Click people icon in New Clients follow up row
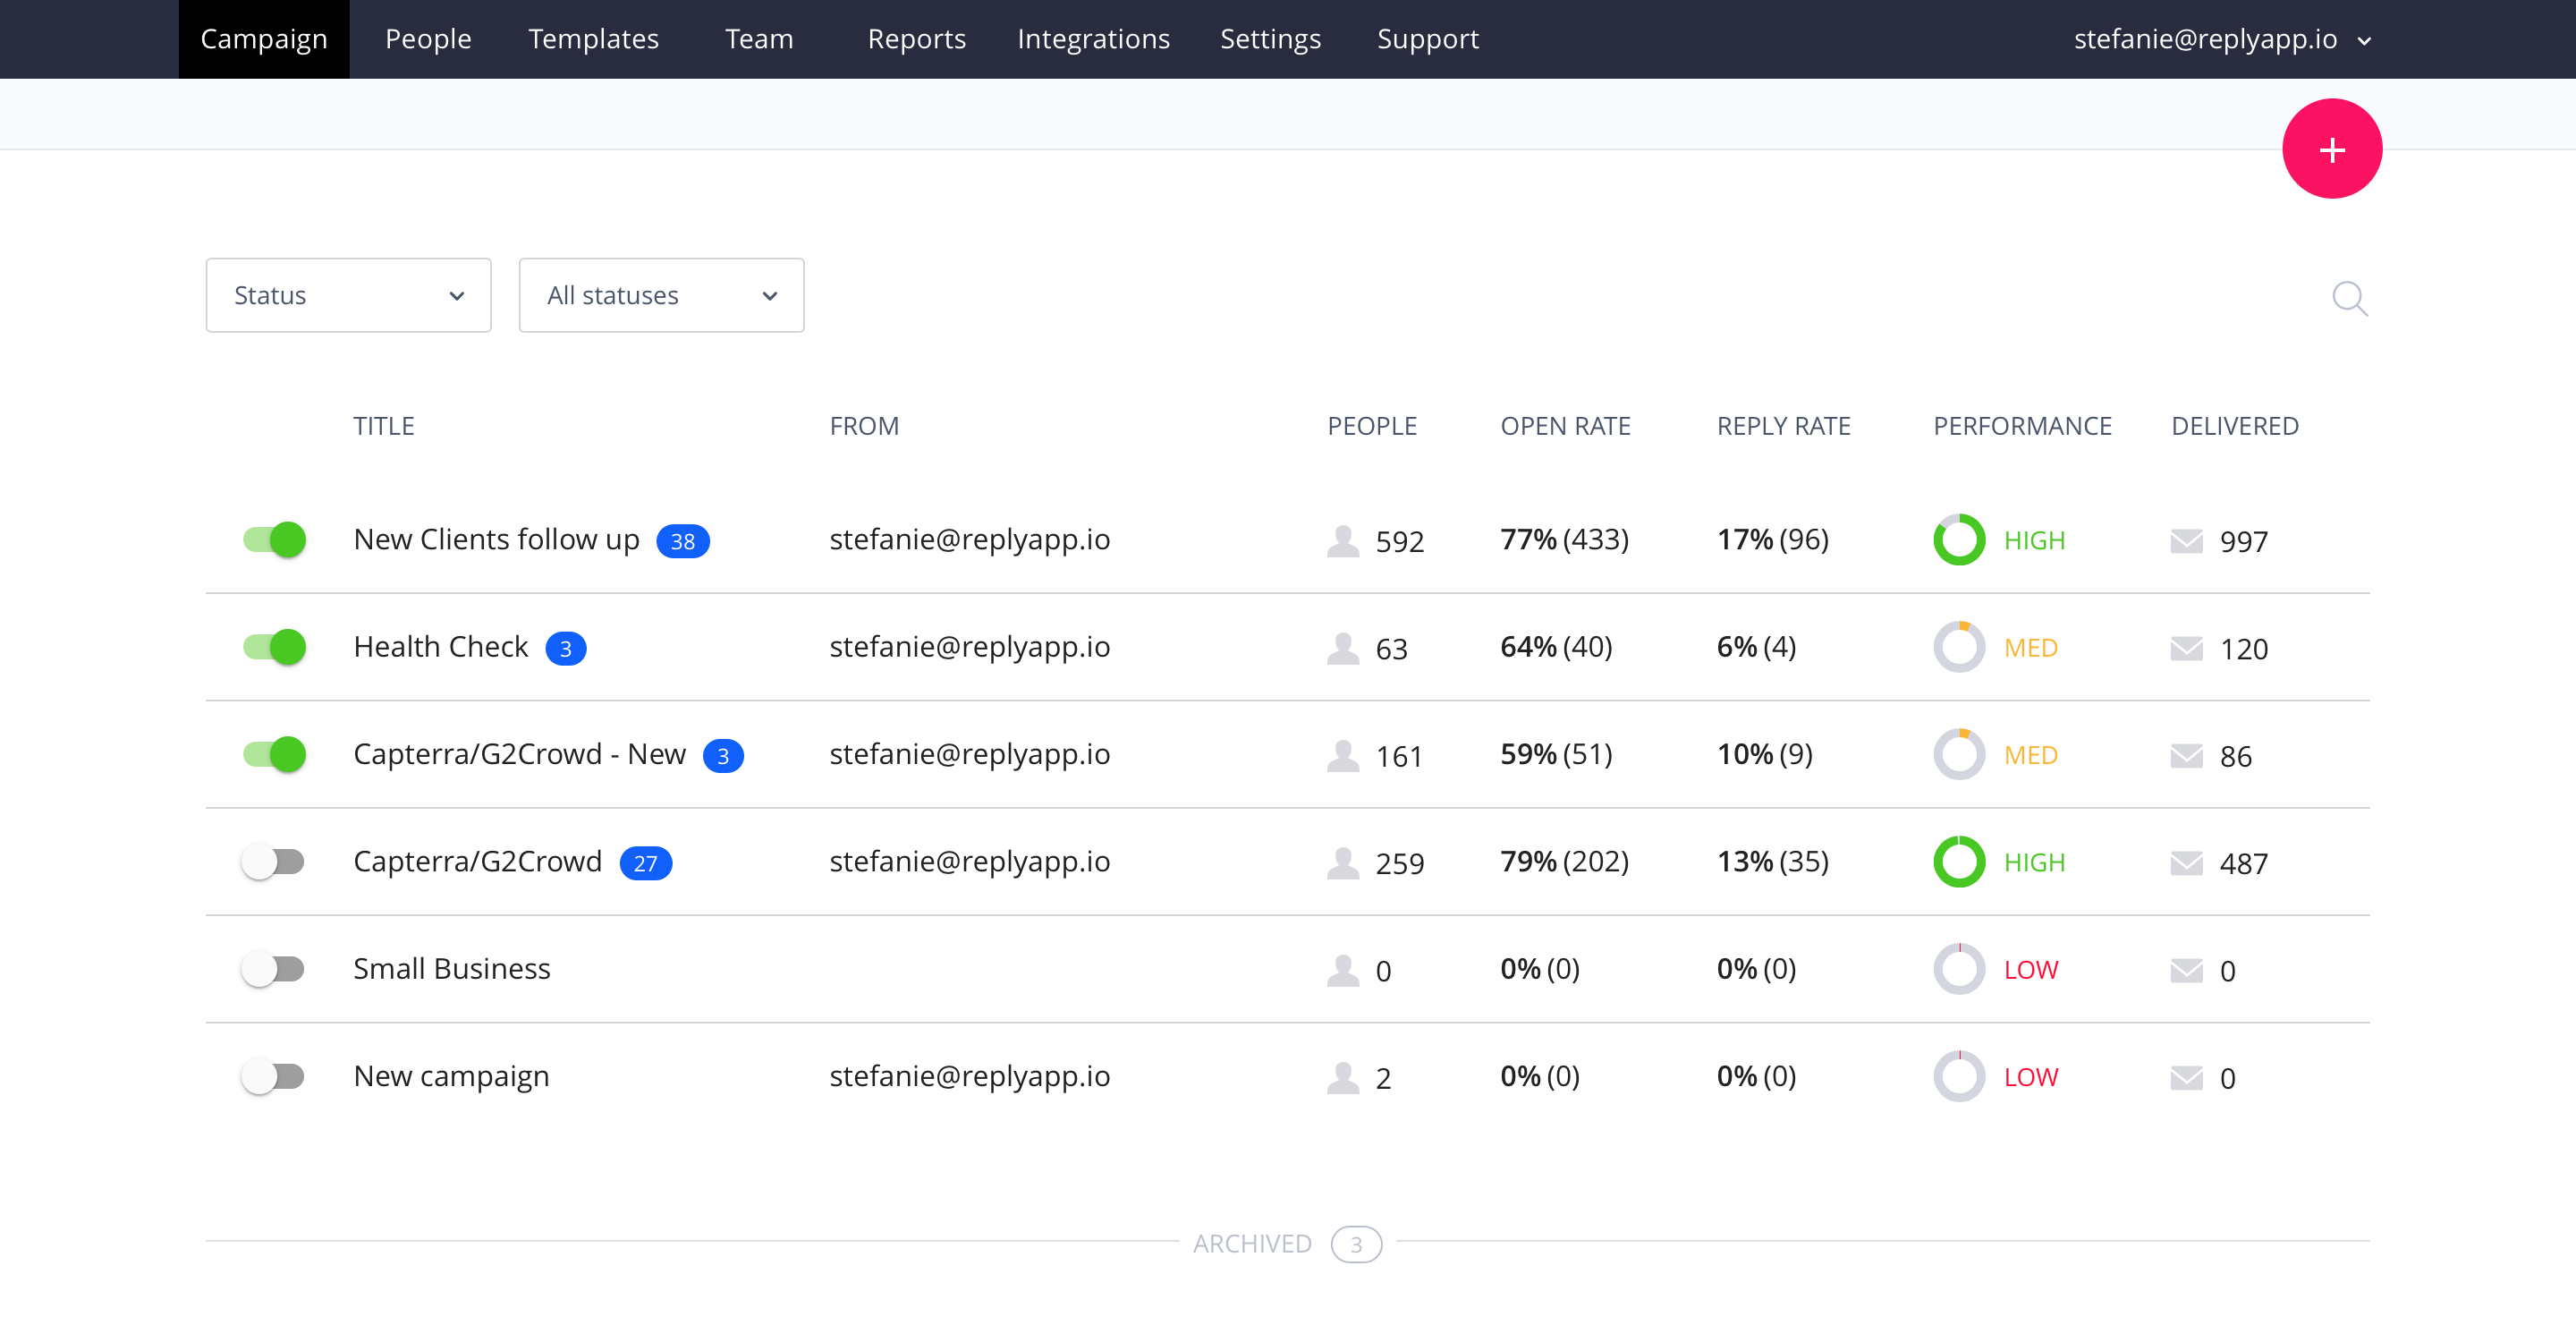The width and height of the screenshot is (2576, 1325). tap(1343, 540)
